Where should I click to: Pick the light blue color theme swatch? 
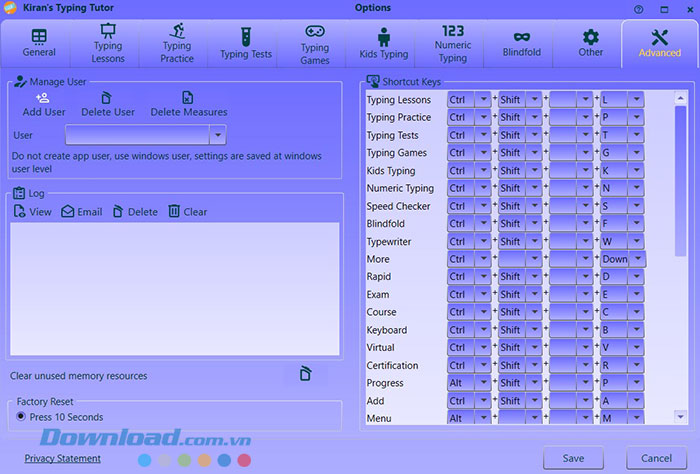tap(145, 460)
